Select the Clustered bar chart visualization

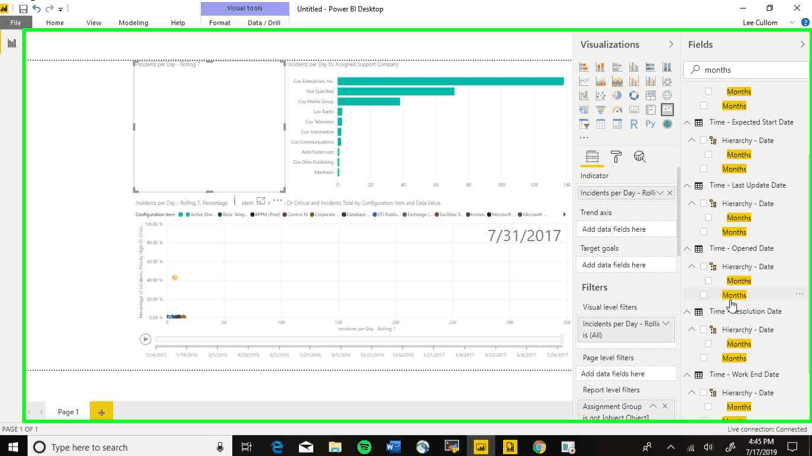(x=617, y=67)
